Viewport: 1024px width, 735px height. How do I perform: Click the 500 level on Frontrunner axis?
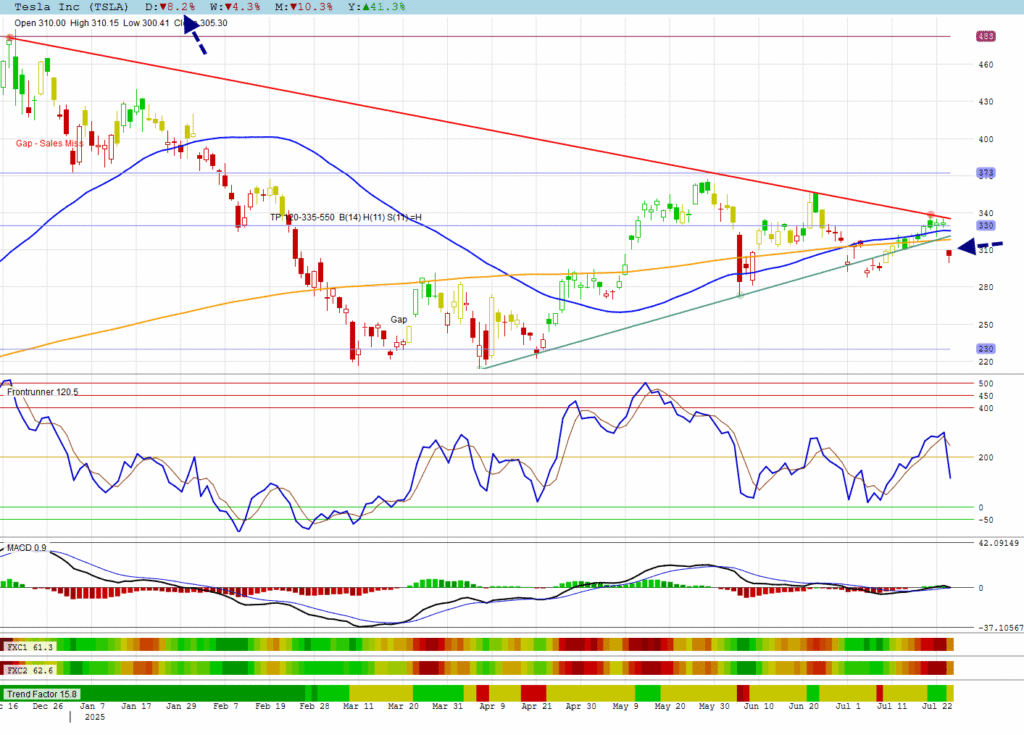click(x=985, y=384)
